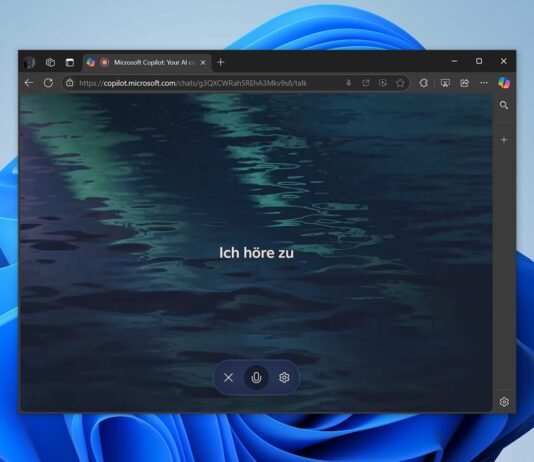The width and height of the screenshot is (534, 462).
Task: Go back to previous page
Action: tap(29, 83)
